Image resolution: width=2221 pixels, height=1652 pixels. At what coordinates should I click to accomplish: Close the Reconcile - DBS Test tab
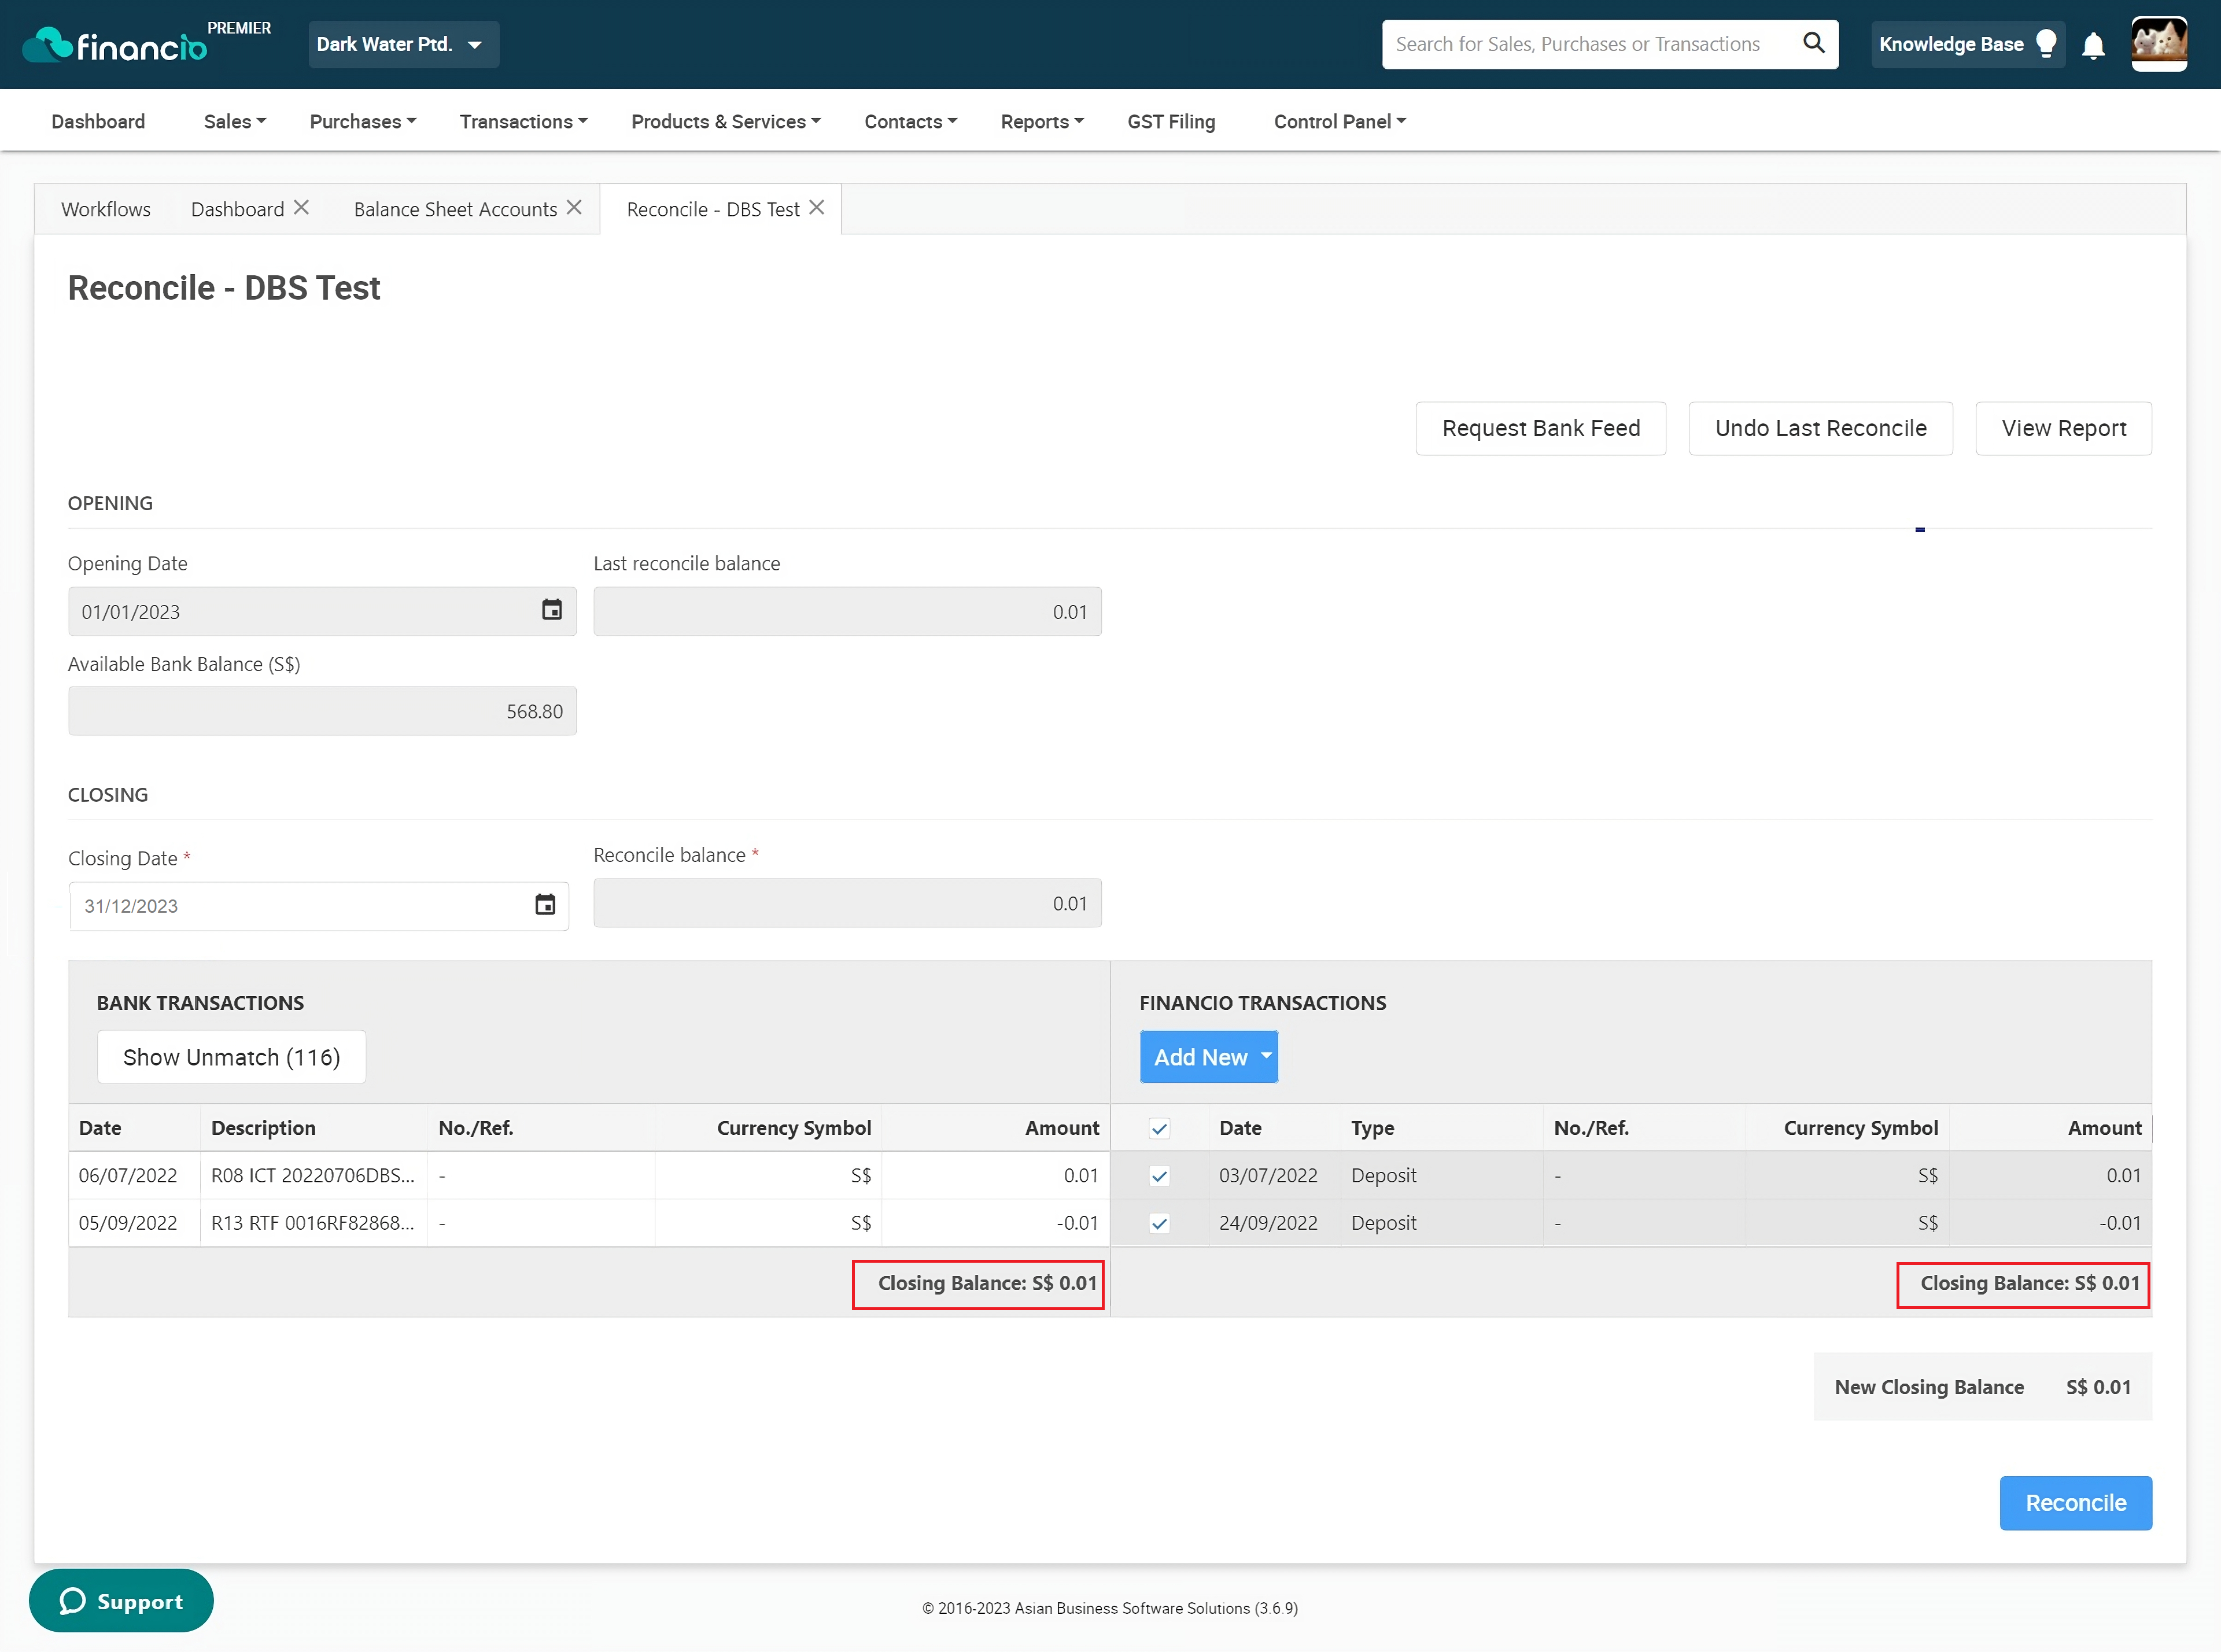point(817,207)
